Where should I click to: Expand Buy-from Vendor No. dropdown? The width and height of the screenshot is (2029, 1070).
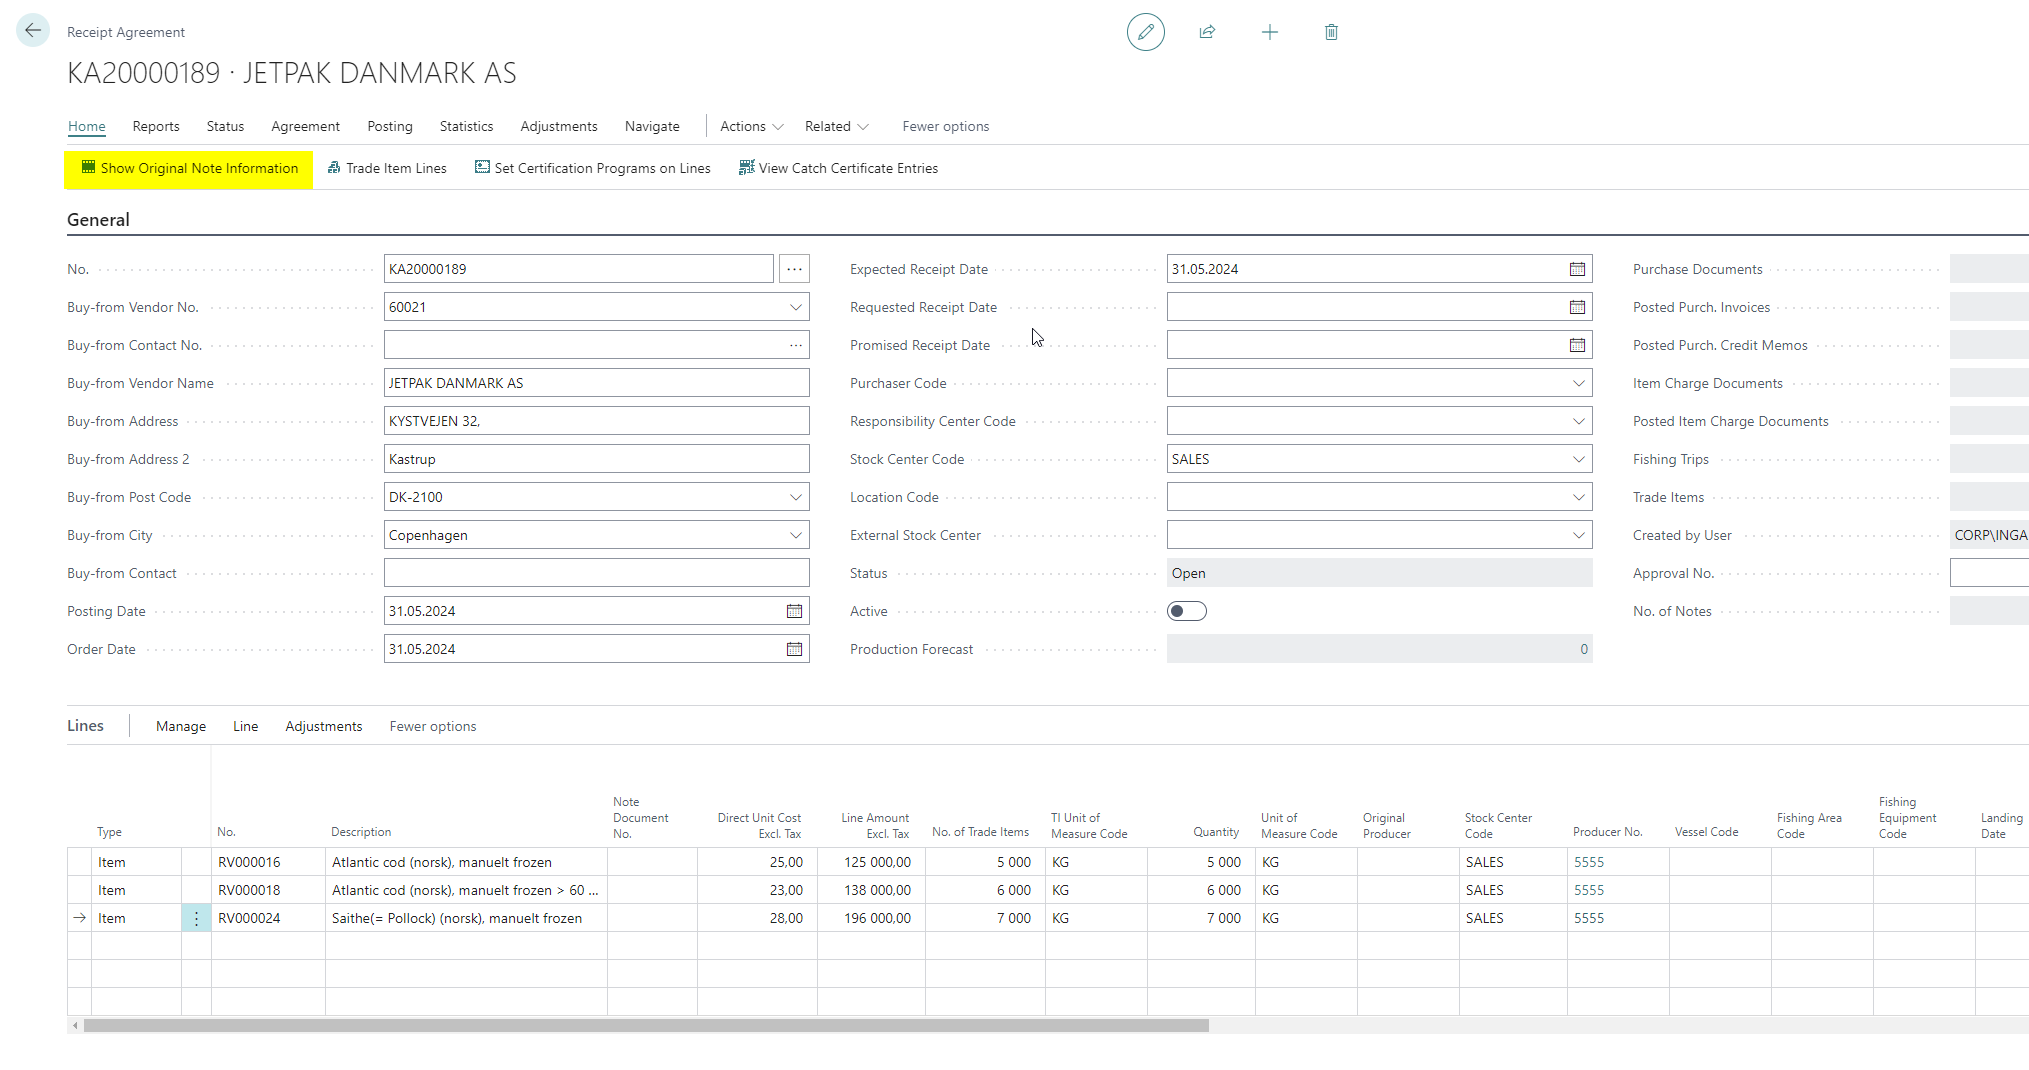pyautogui.click(x=796, y=307)
